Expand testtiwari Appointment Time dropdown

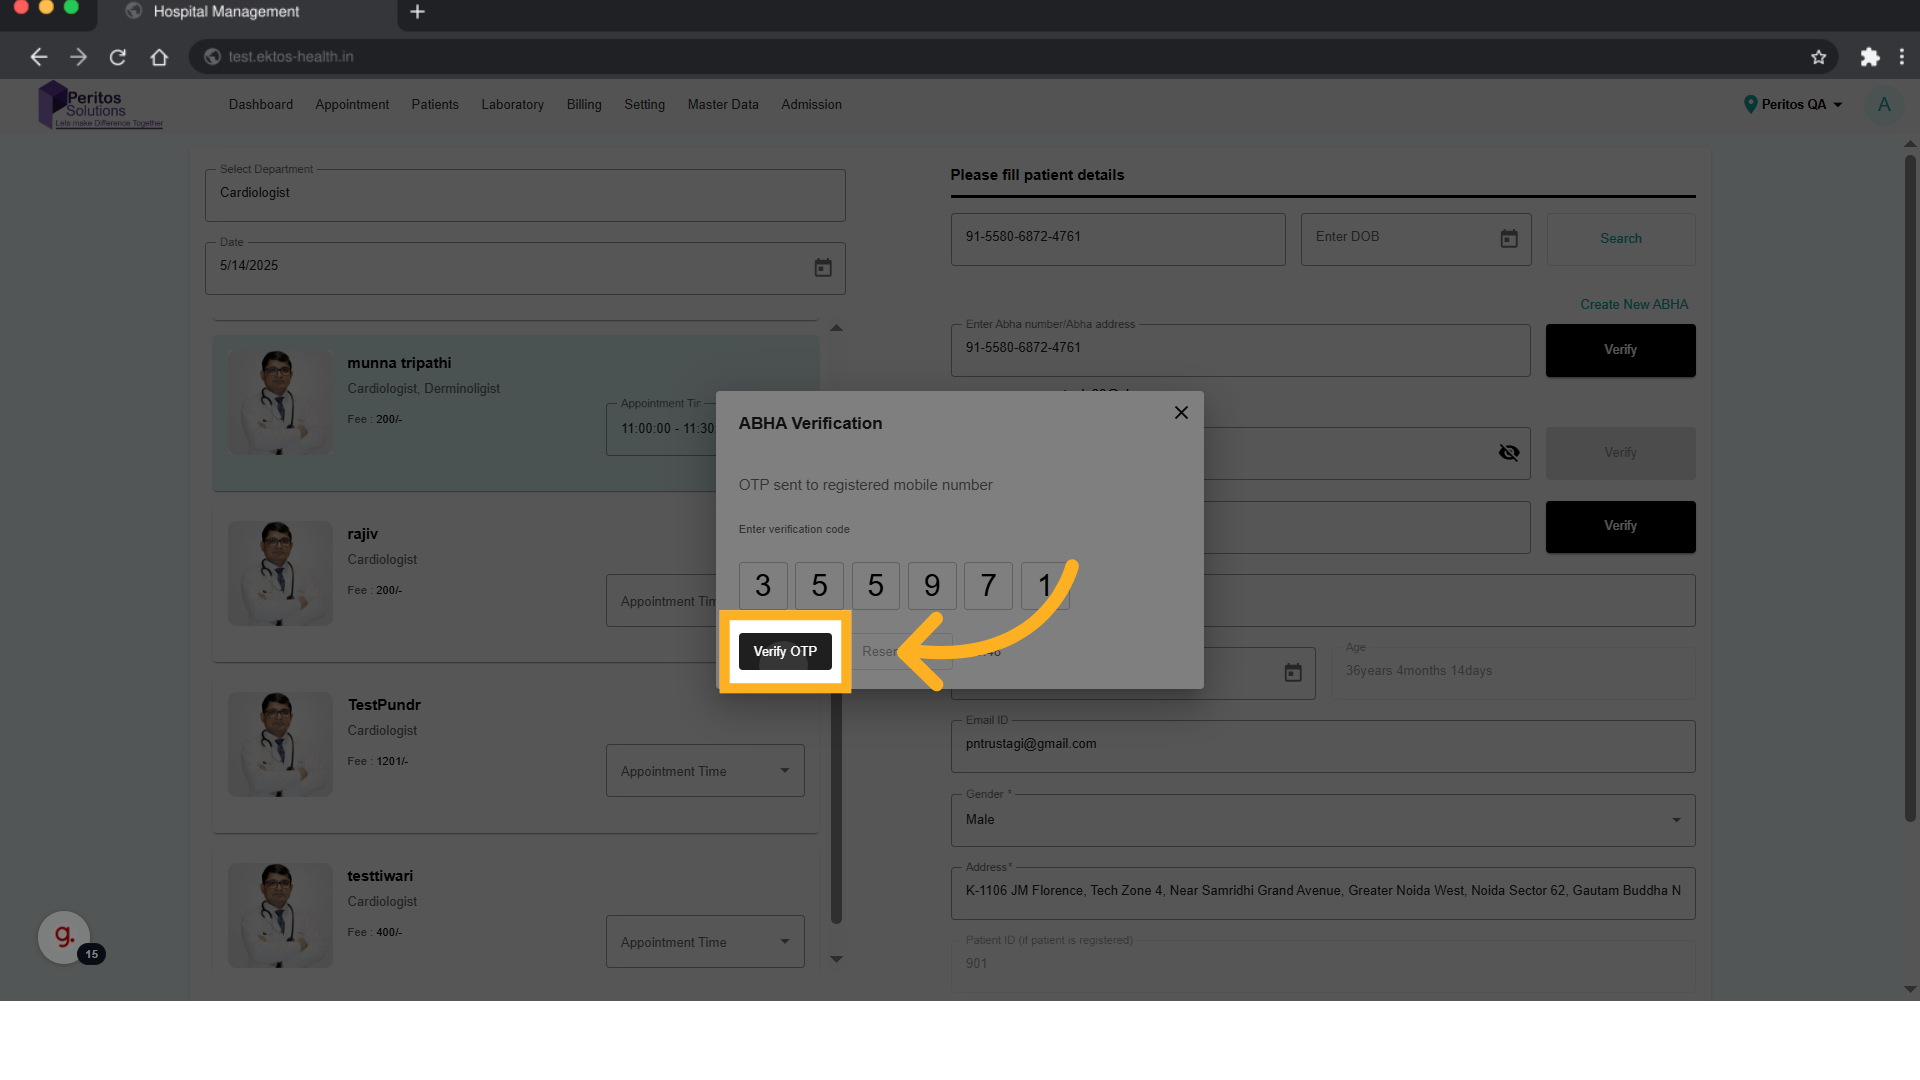[x=705, y=942]
